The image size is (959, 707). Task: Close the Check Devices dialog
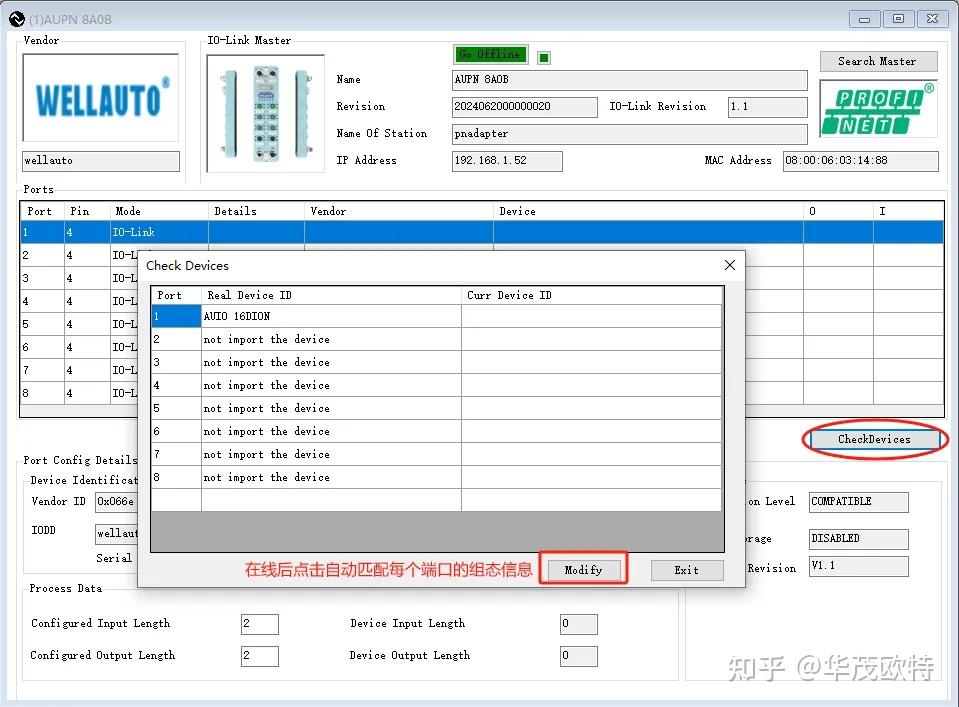(x=730, y=265)
